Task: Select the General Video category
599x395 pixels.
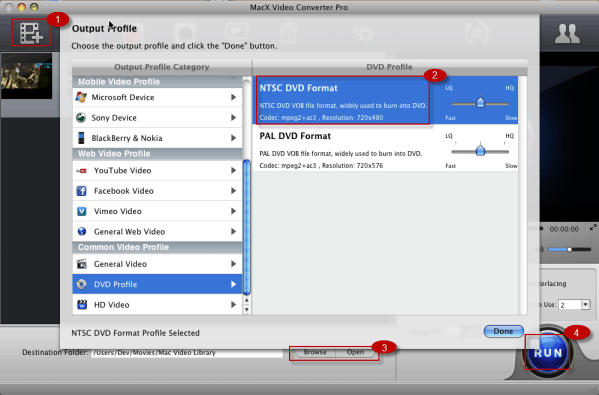Action: (157, 264)
